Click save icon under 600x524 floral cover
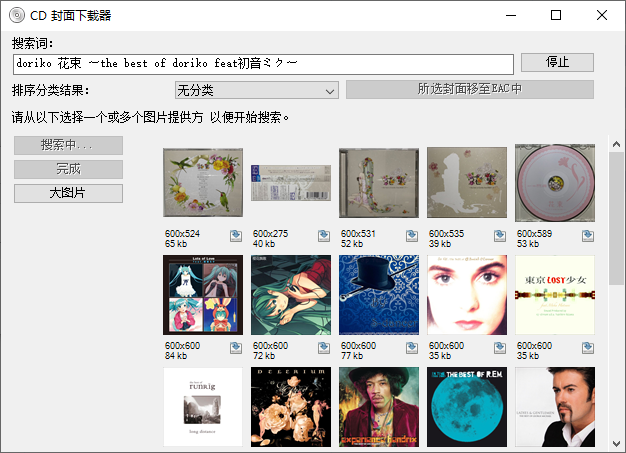Viewport: 626px width, 453px height. 235,237
